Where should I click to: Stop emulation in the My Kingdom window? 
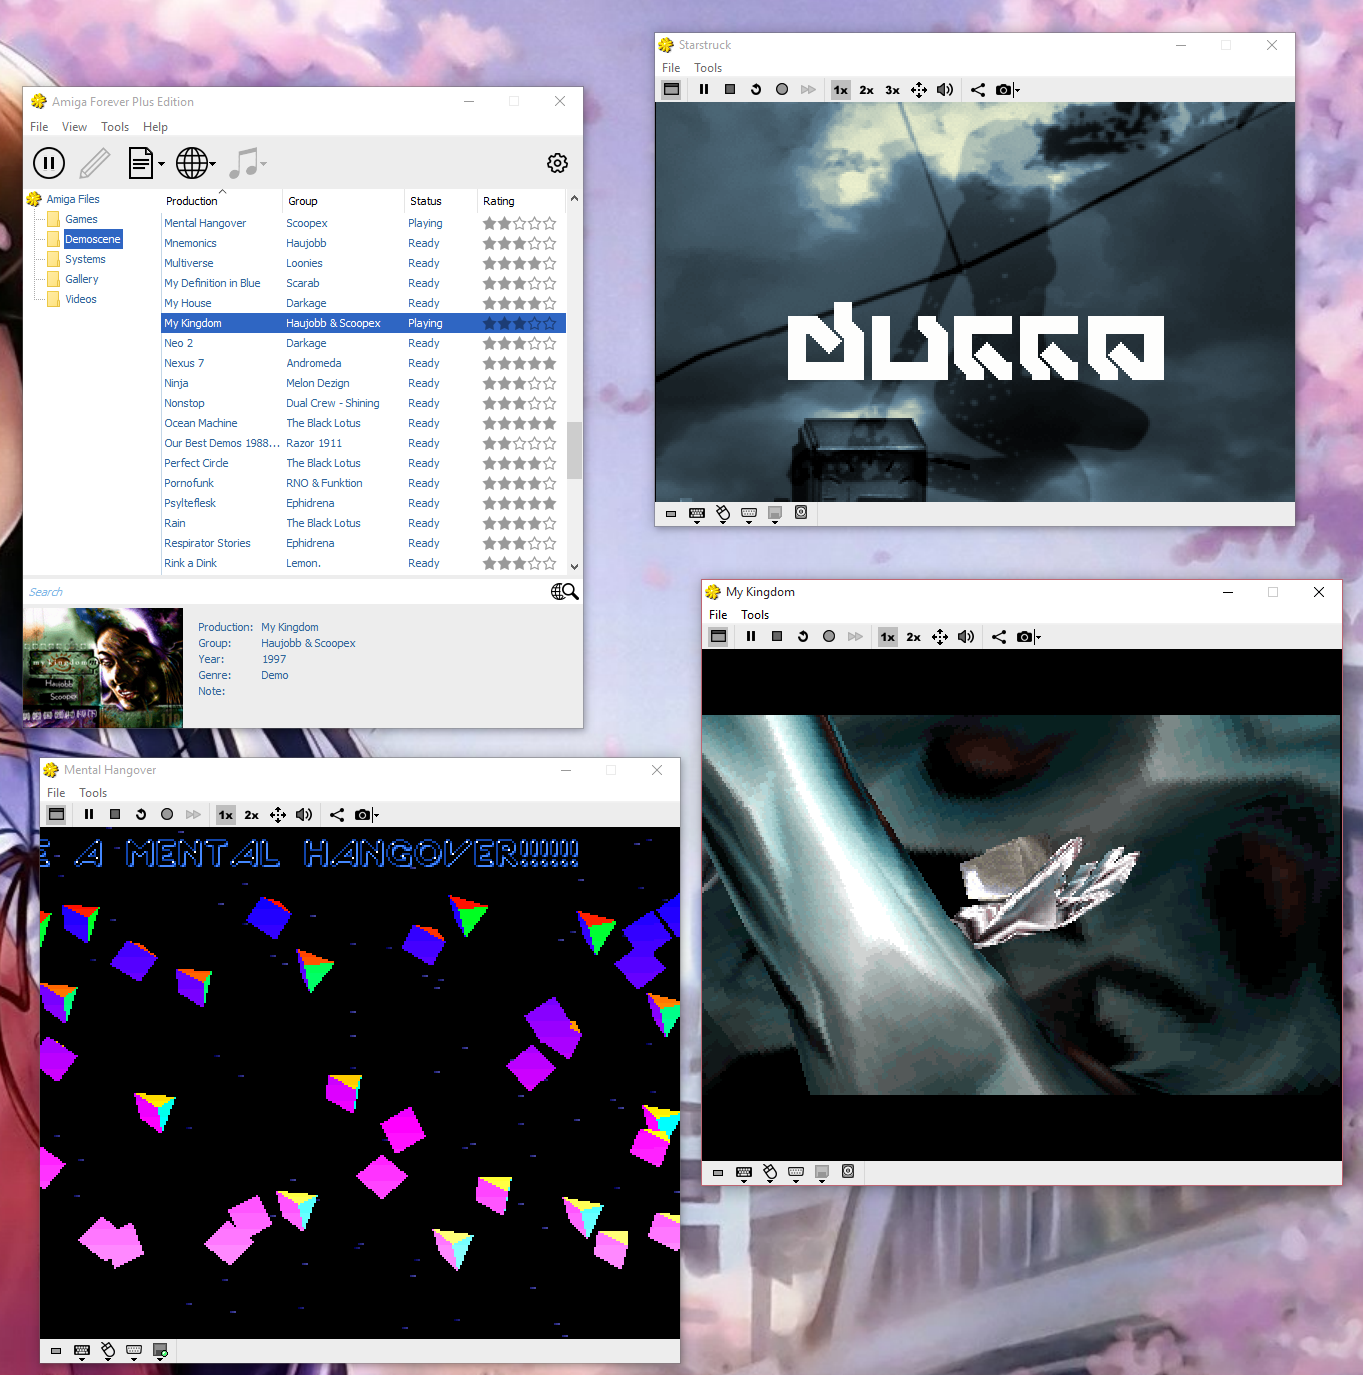[777, 636]
